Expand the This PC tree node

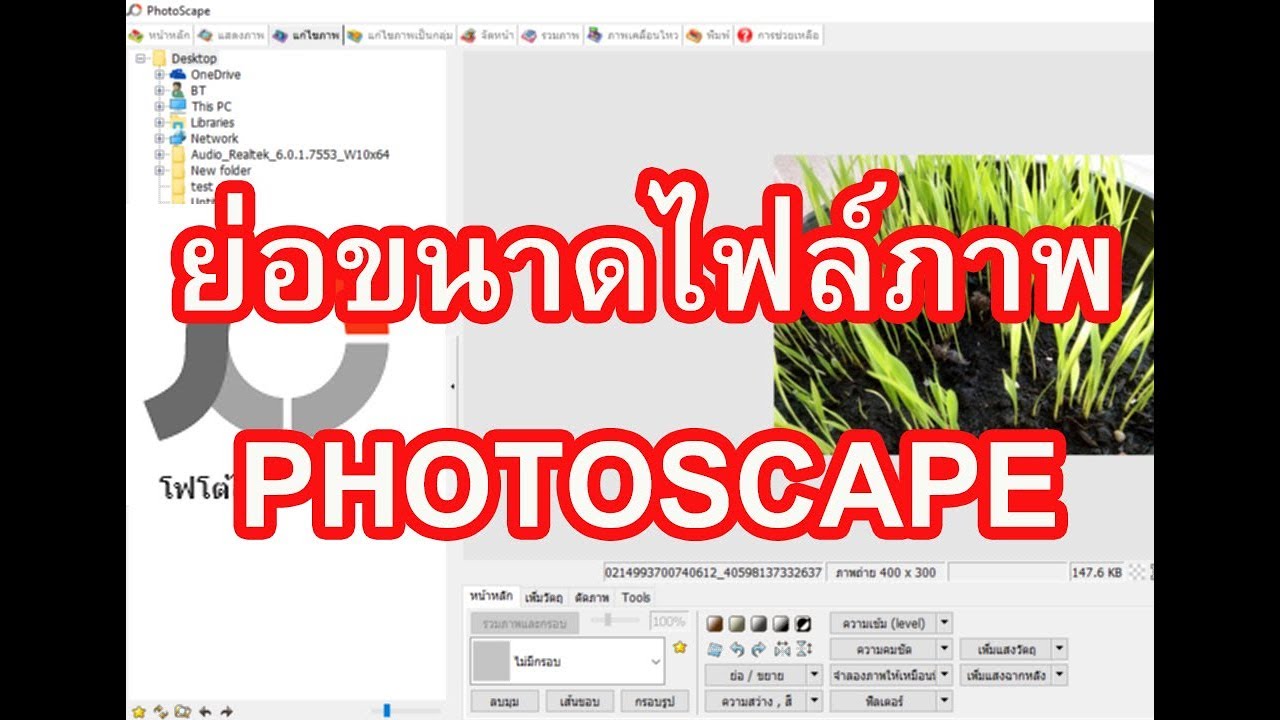159,106
